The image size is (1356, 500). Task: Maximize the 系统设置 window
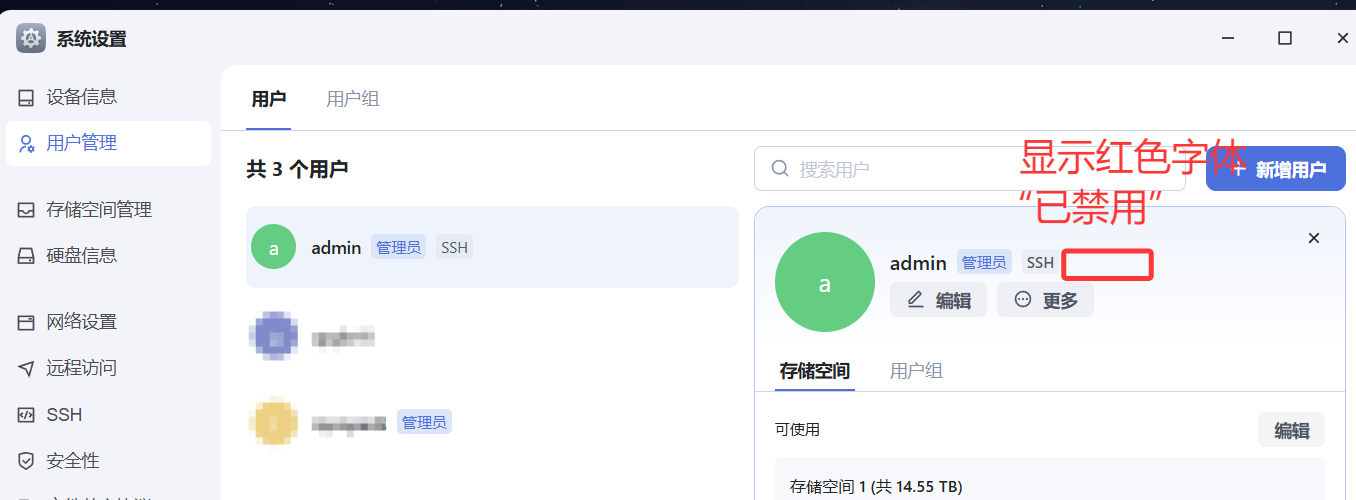pyautogui.click(x=1285, y=38)
